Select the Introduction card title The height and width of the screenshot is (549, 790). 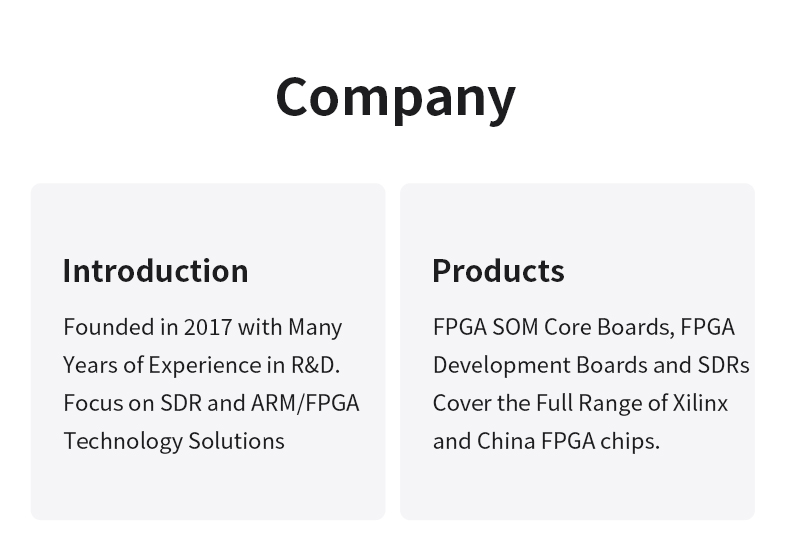click(x=155, y=271)
